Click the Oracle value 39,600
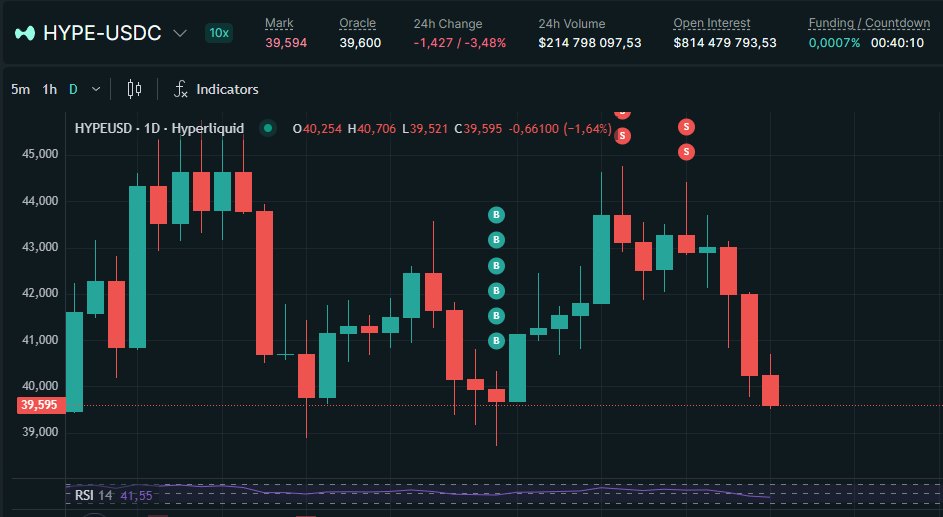Viewport: 943px width, 517px height. pos(360,43)
